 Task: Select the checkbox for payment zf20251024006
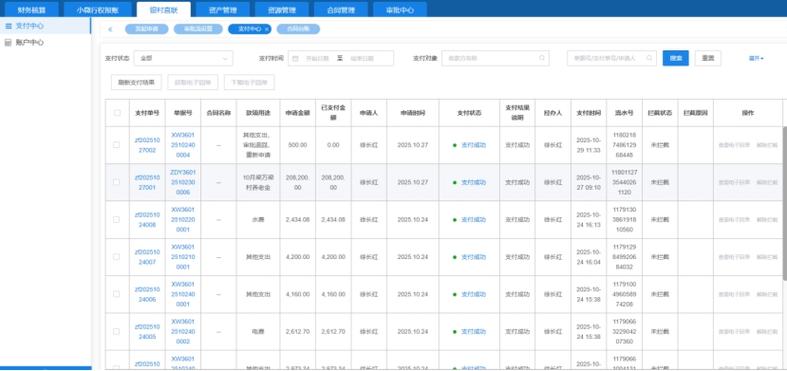[x=117, y=294]
